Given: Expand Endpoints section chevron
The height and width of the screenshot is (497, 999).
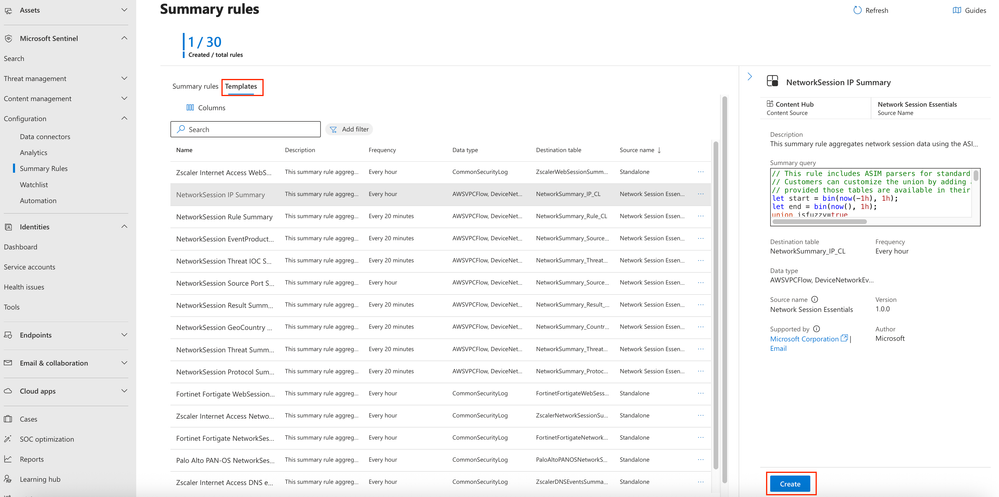Looking at the screenshot, I should tap(124, 335).
